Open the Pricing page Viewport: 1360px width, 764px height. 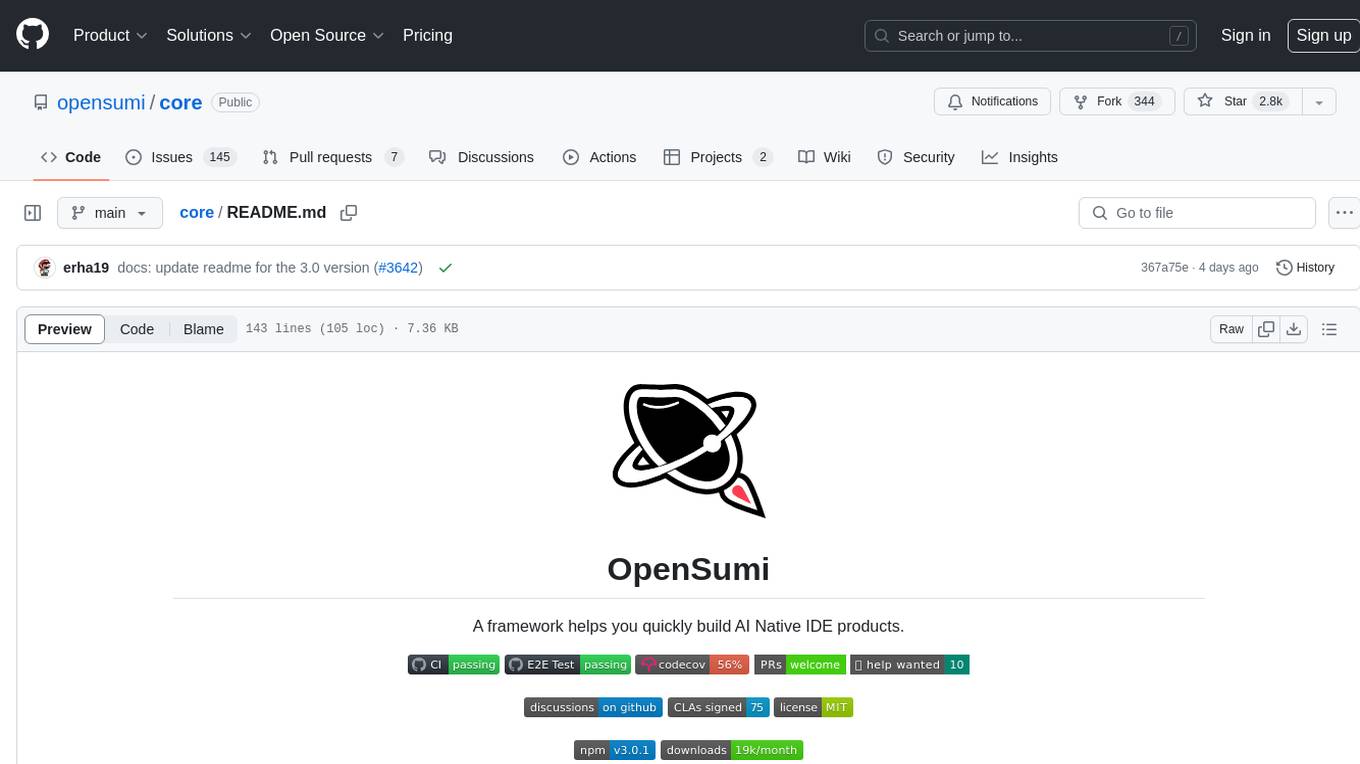point(427,35)
